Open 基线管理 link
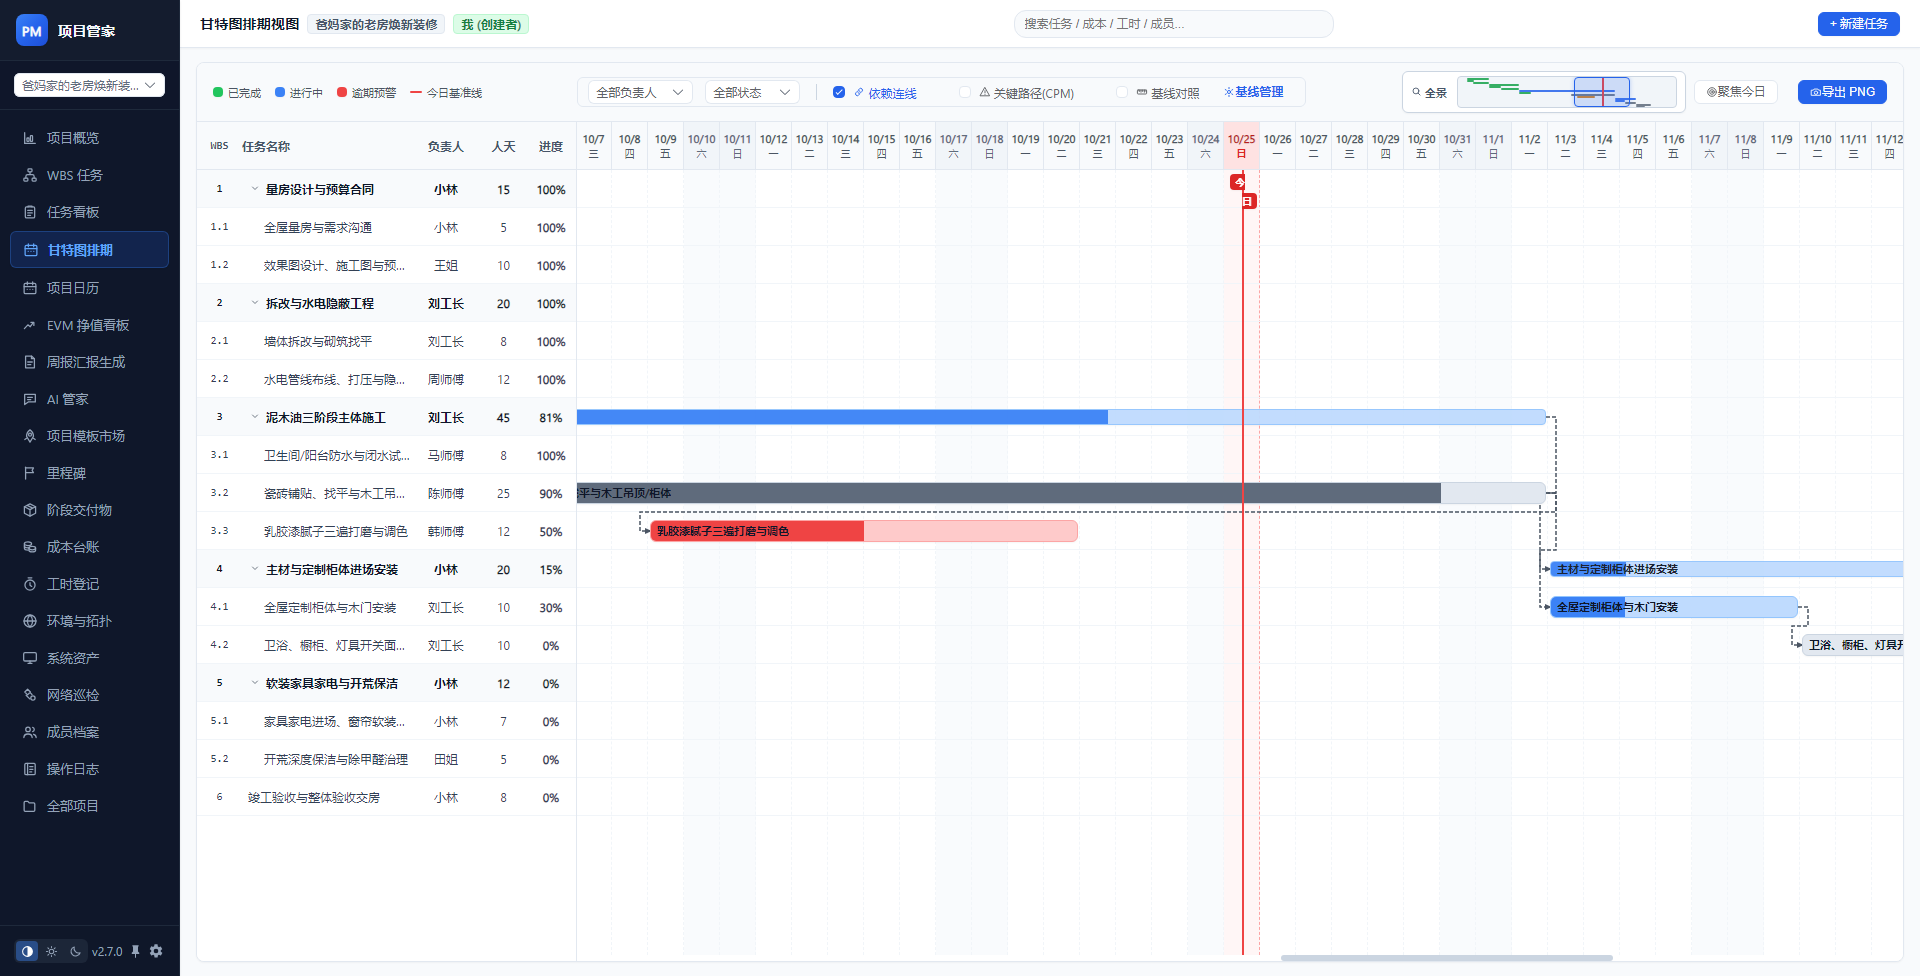 pos(1254,92)
